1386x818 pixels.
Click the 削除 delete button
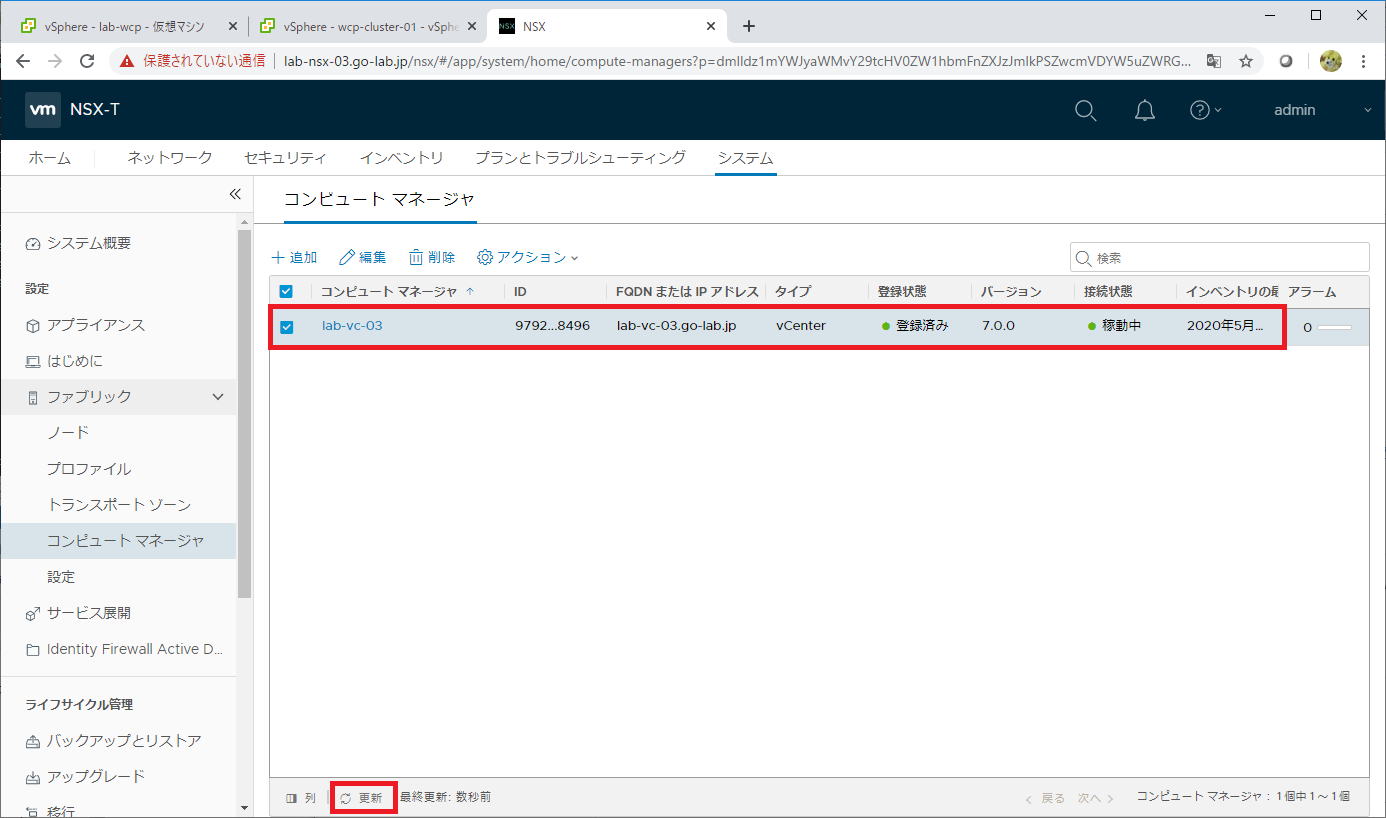pyautogui.click(x=432, y=257)
